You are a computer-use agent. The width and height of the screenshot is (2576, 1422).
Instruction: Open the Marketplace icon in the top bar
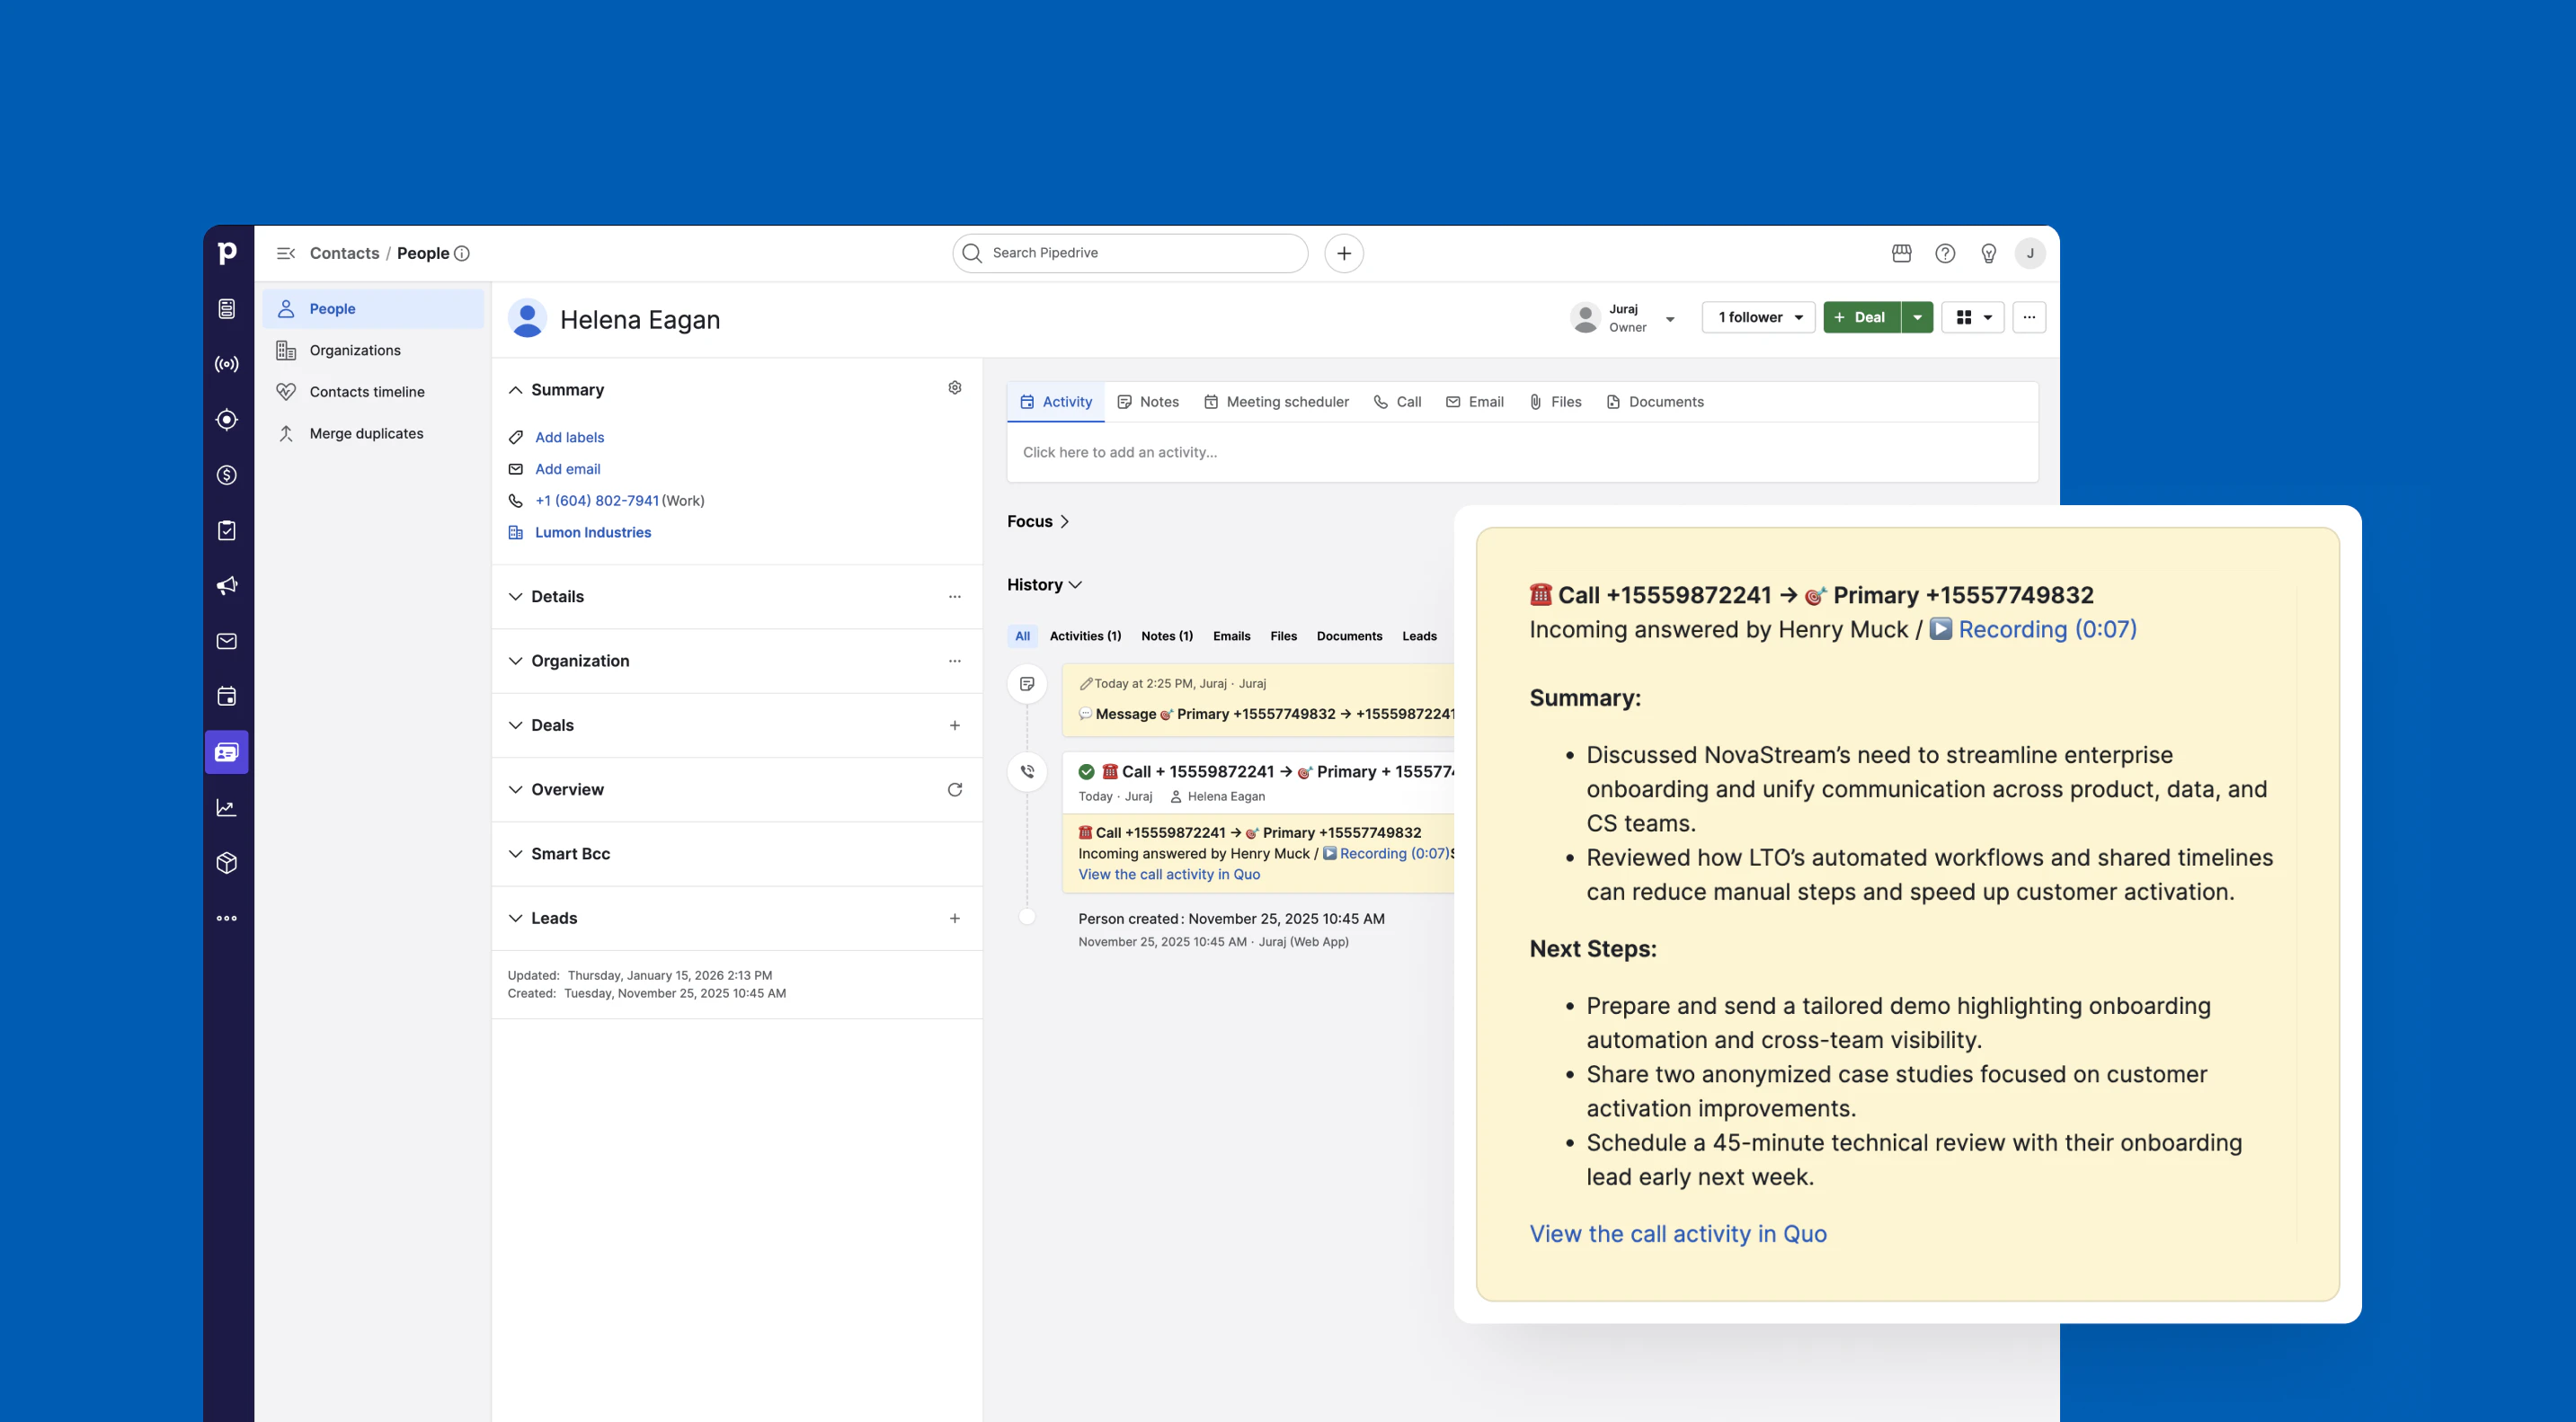(x=1901, y=253)
